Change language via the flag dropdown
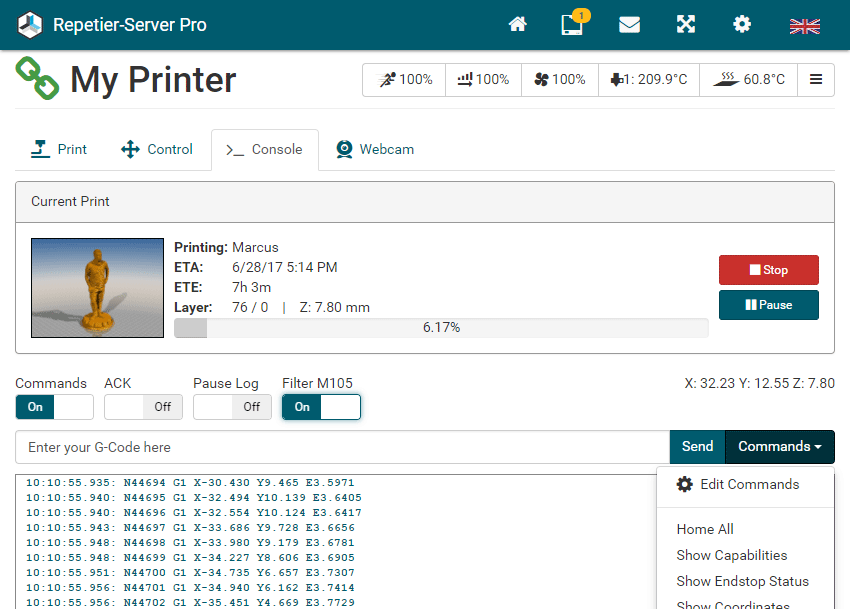 coord(805,25)
